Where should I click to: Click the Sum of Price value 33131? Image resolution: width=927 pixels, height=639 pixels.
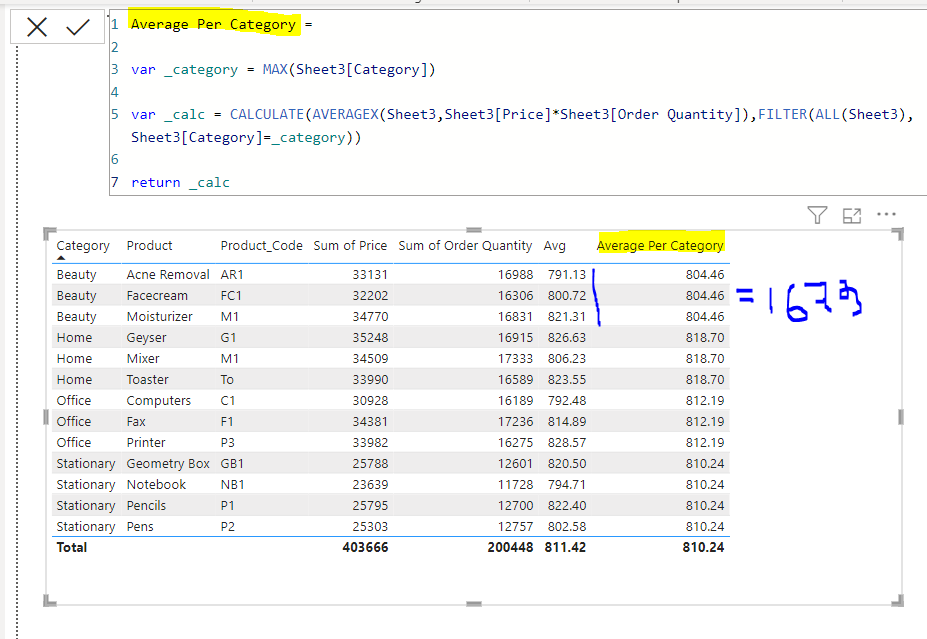point(370,274)
